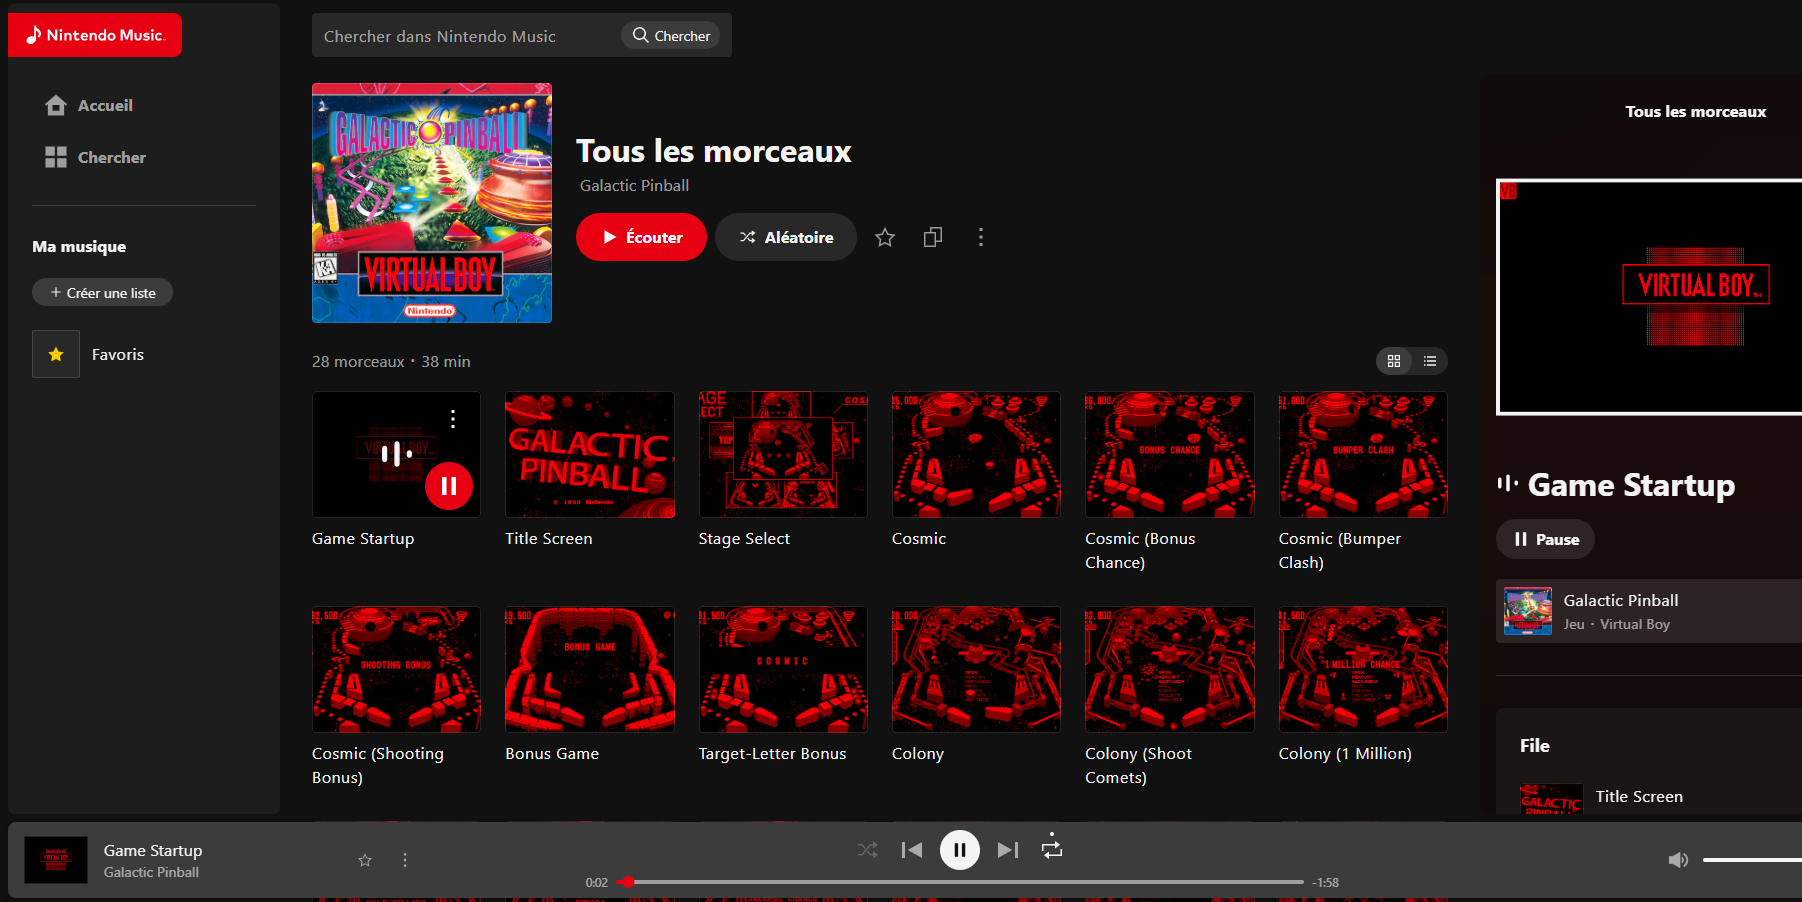Play Cosmic (Shooting Bonus) thumbnail
Image resolution: width=1802 pixels, height=902 pixels.
coord(396,669)
